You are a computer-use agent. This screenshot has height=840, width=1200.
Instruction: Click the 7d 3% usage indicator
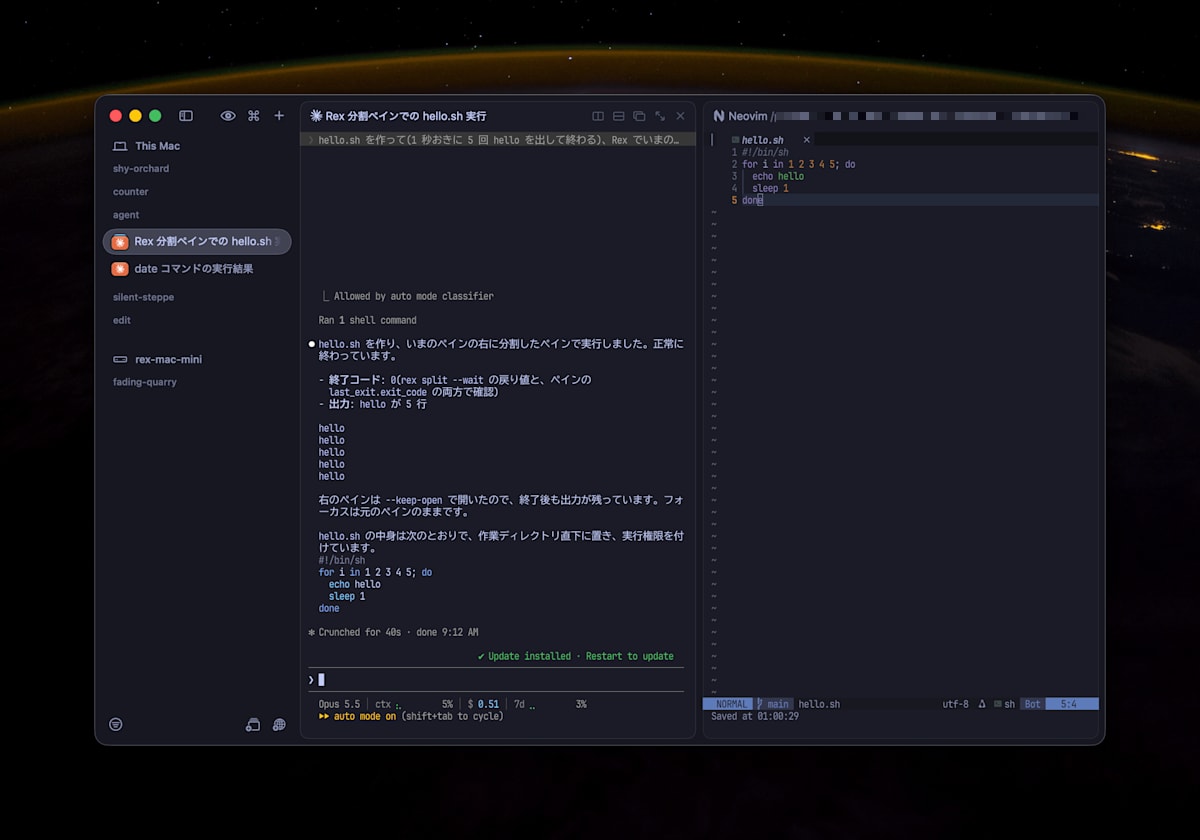click(x=550, y=704)
